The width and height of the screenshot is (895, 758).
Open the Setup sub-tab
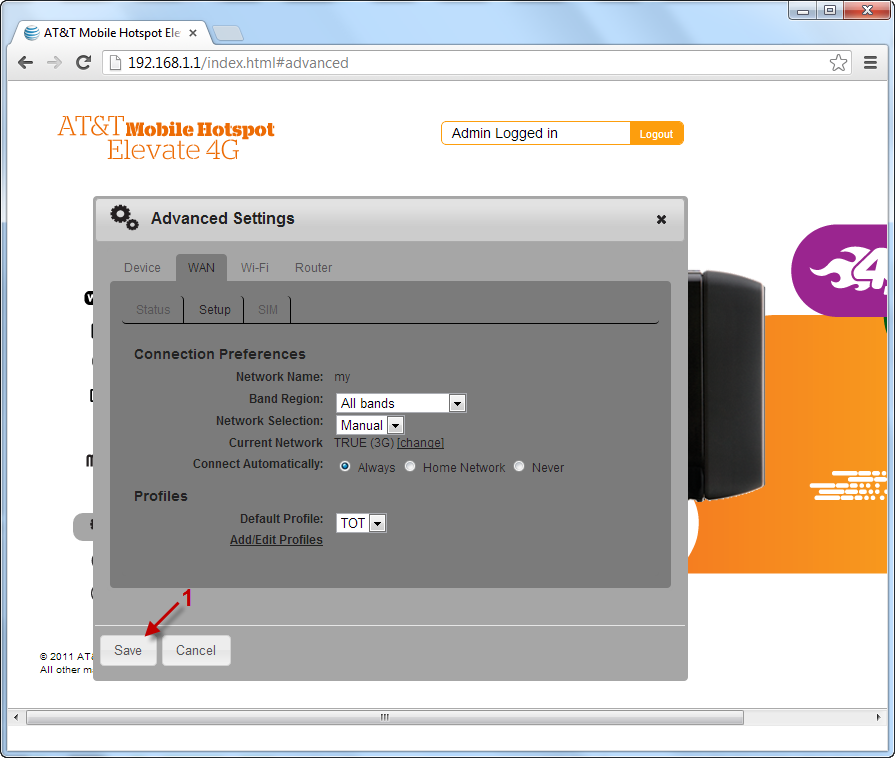pyautogui.click(x=215, y=309)
